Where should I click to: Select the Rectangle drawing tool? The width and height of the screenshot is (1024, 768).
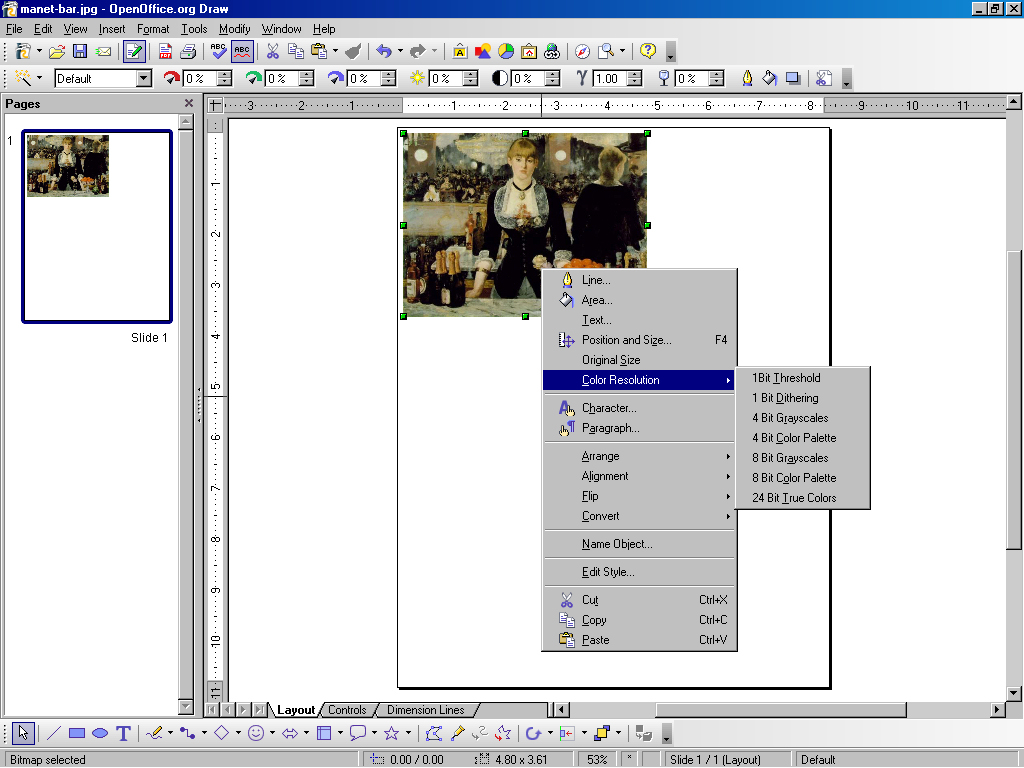(77, 733)
